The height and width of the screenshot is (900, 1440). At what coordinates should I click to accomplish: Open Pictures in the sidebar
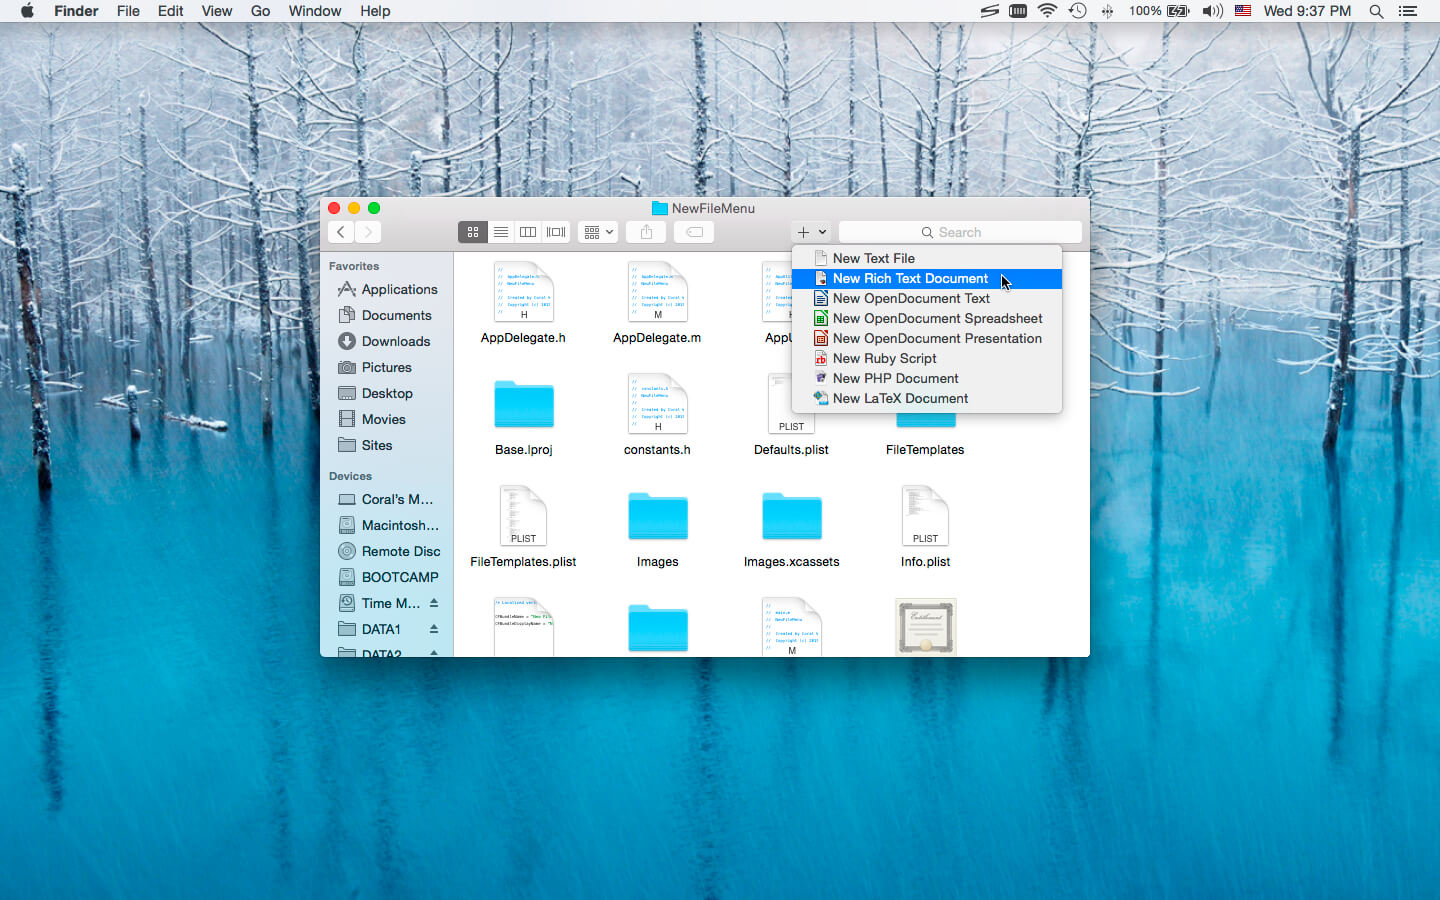387,367
